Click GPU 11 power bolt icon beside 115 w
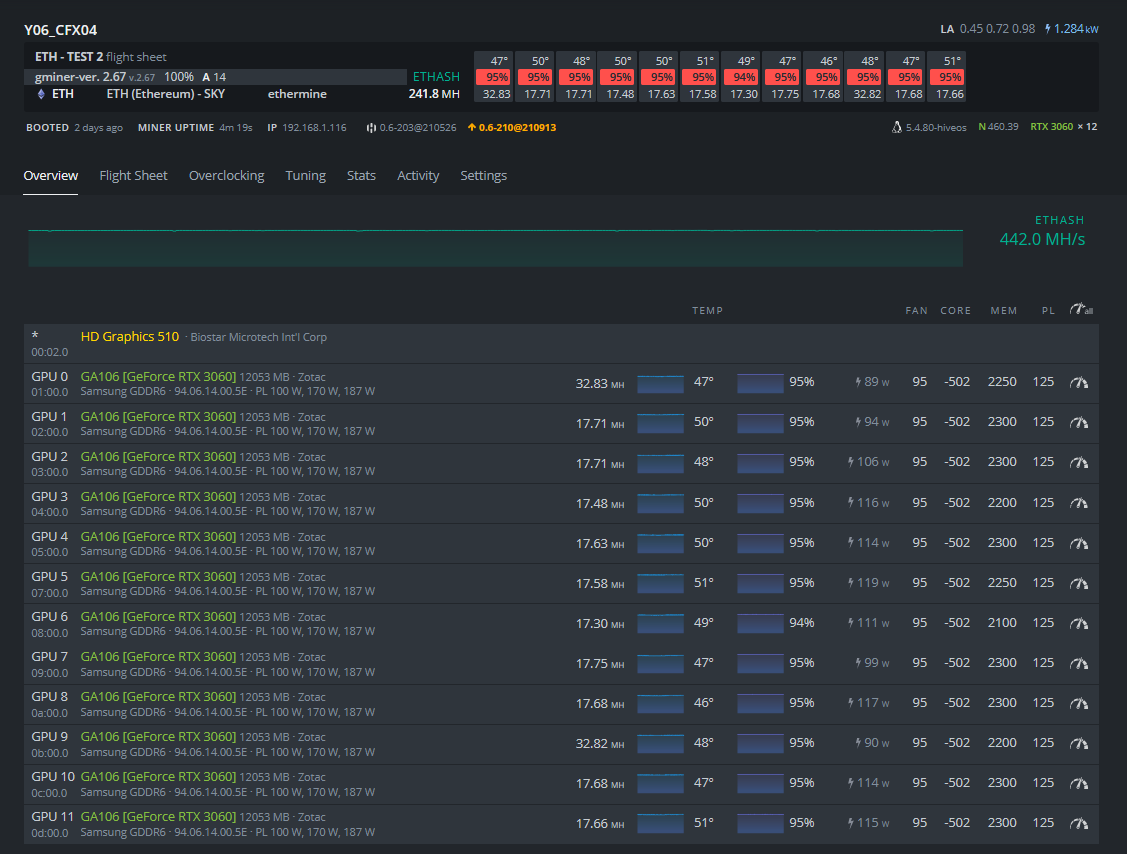Screen dimensions: 1127x854 [851, 823]
